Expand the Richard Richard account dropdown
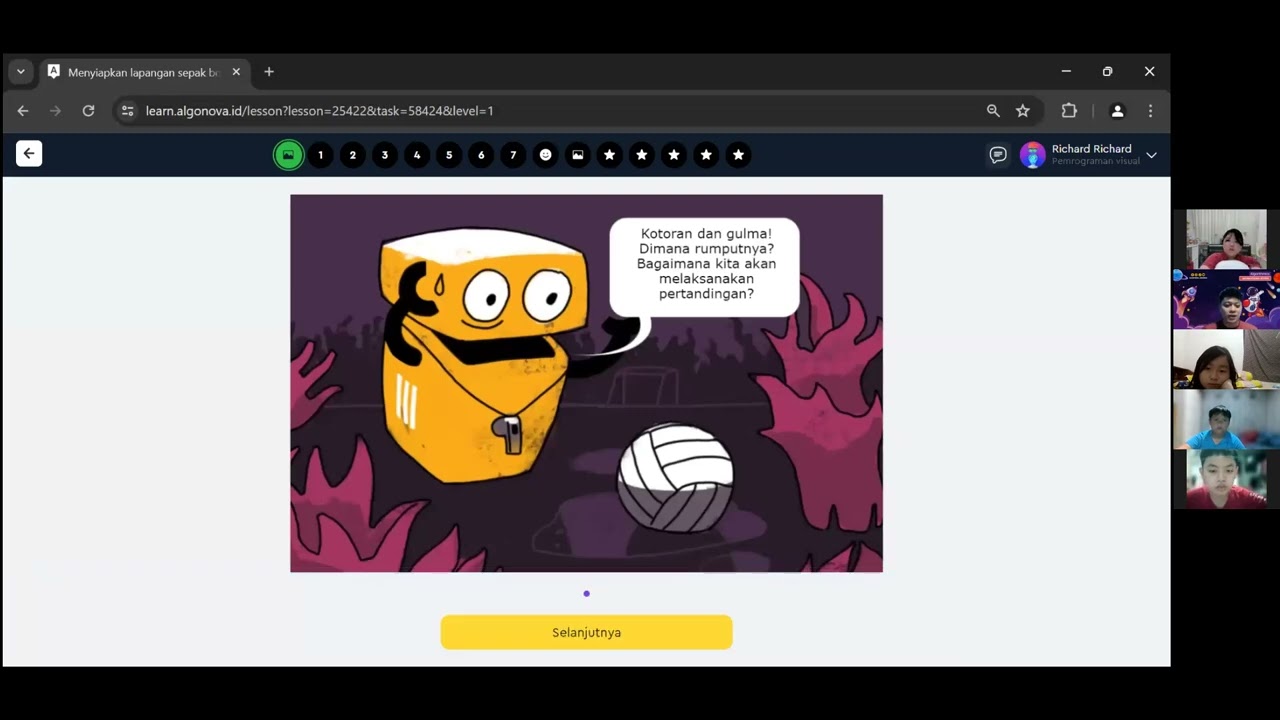Screen dimensions: 1280x720 [1152, 155]
